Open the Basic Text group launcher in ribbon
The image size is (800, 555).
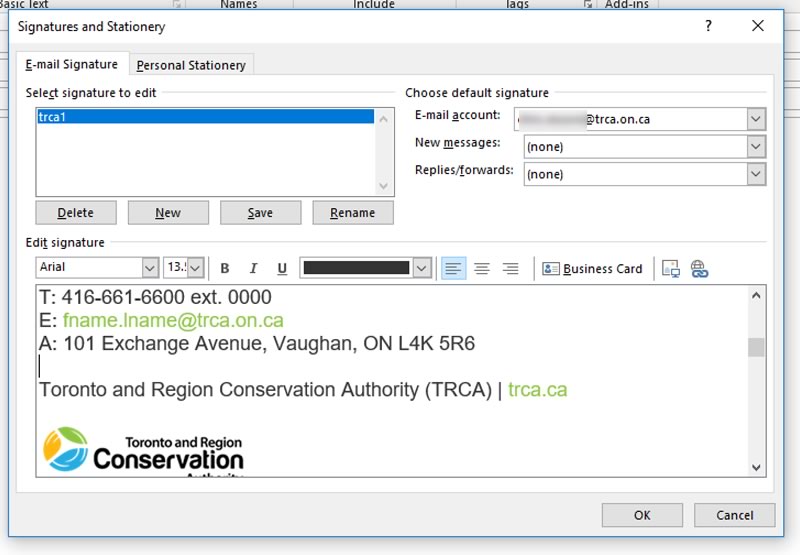pyautogui.click(x=177, y=4)
